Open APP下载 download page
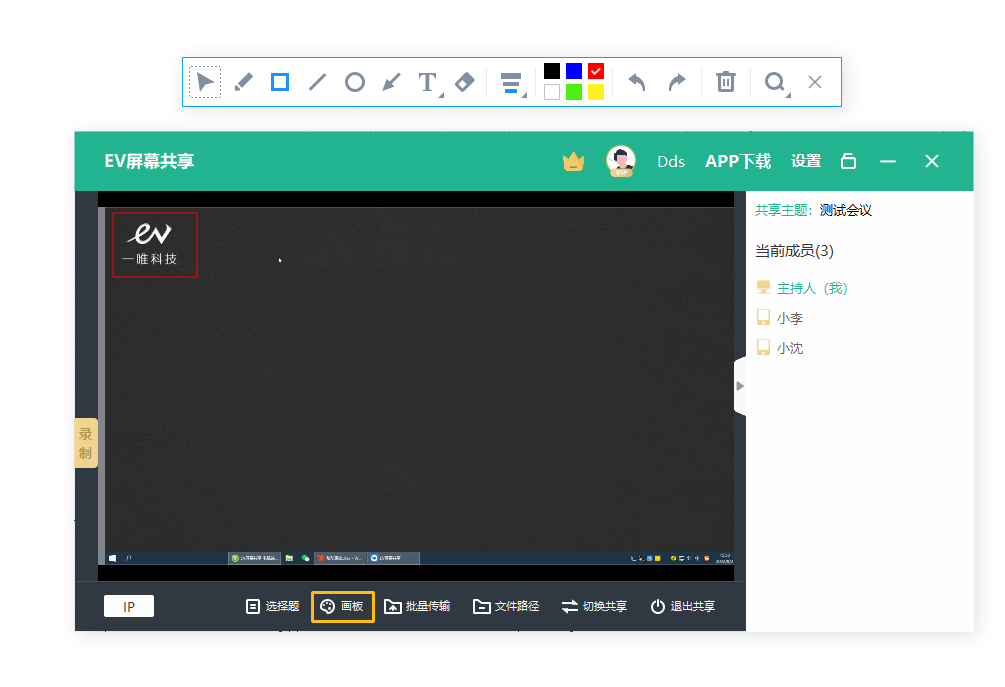 [x=738, y=161]
